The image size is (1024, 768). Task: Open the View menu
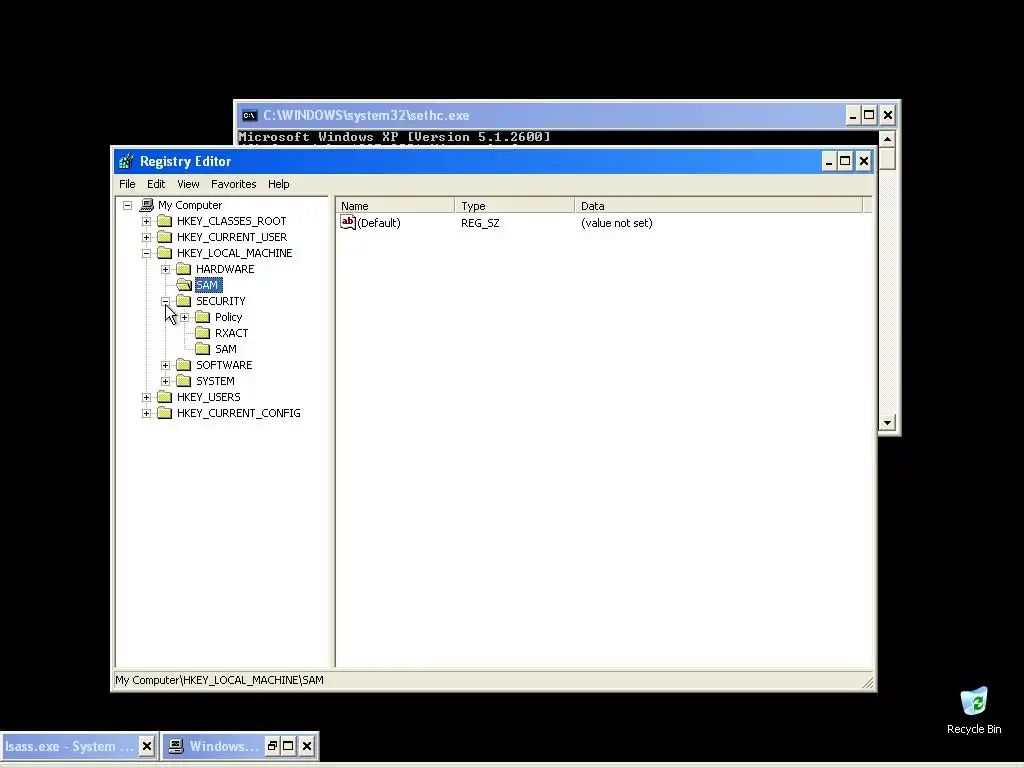tap(188, 184)
